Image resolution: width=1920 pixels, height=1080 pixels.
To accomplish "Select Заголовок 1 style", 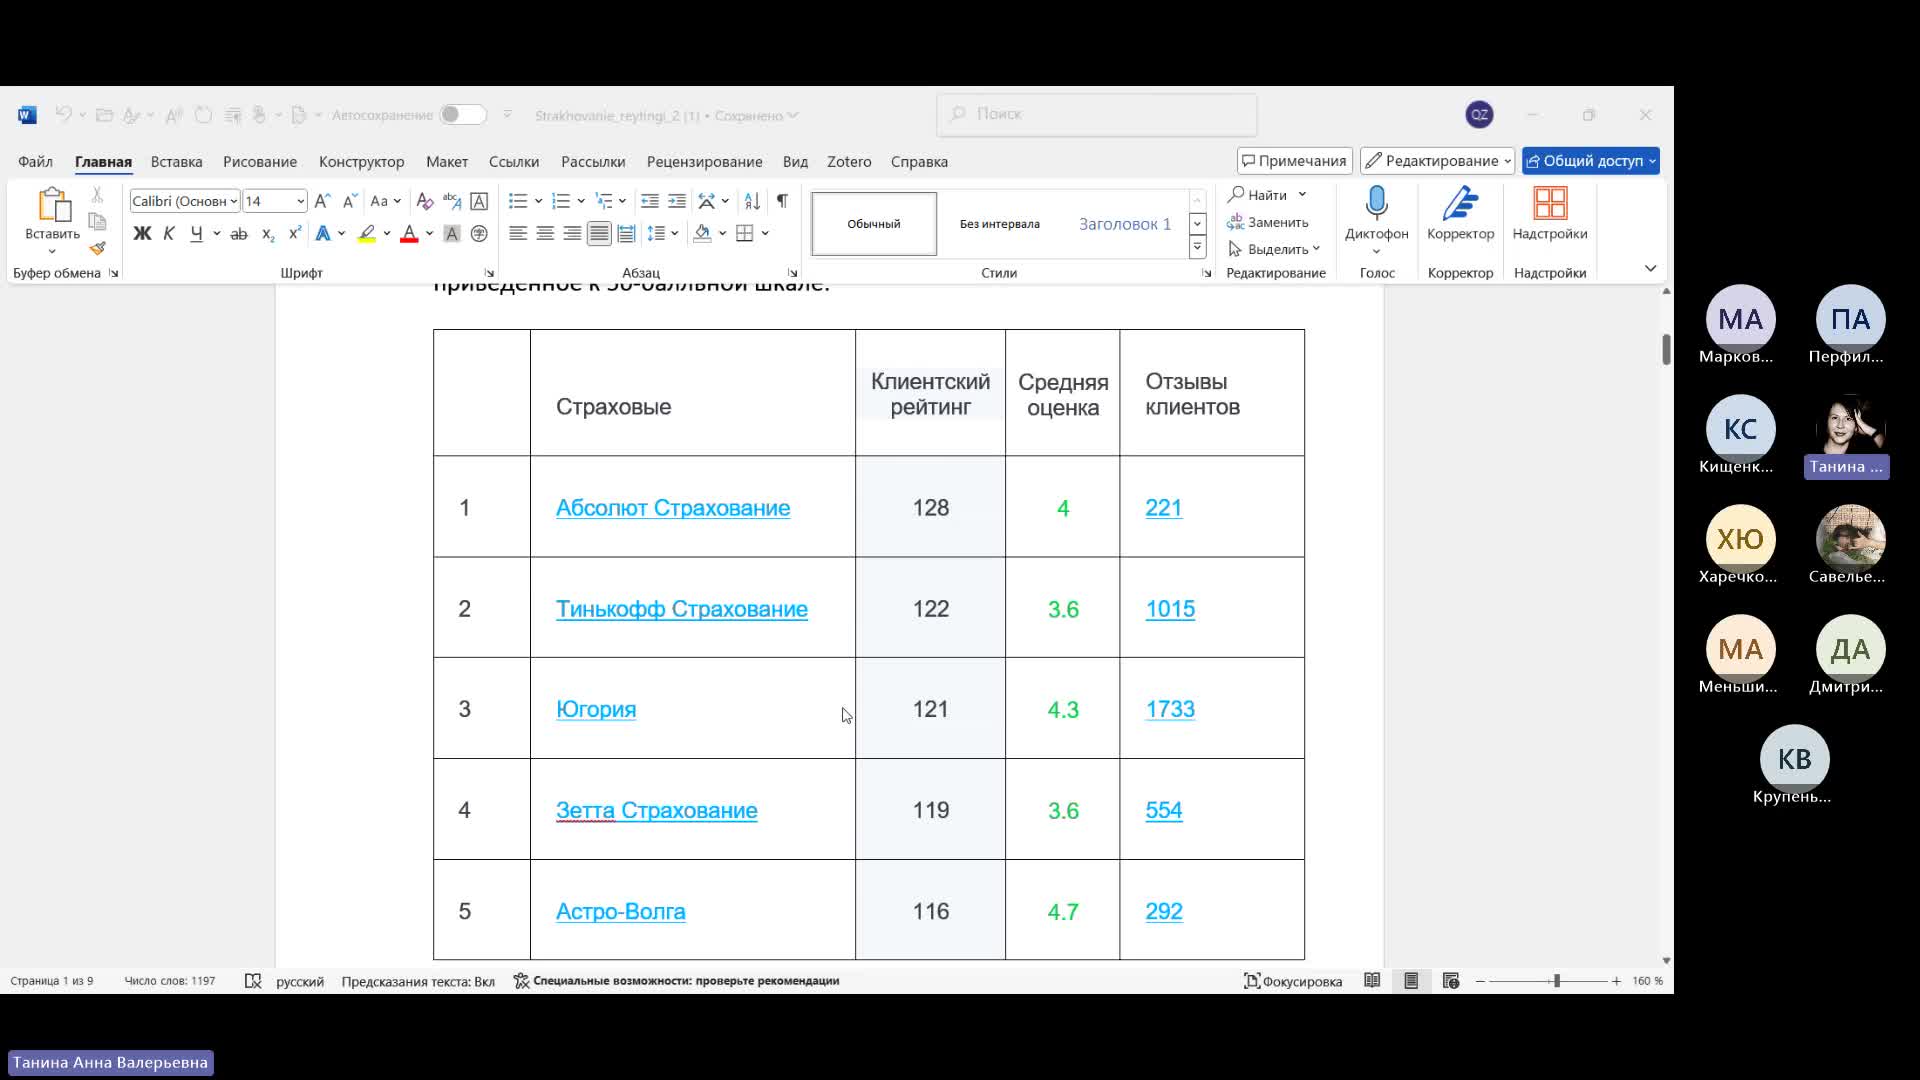I will (1125, 224).
